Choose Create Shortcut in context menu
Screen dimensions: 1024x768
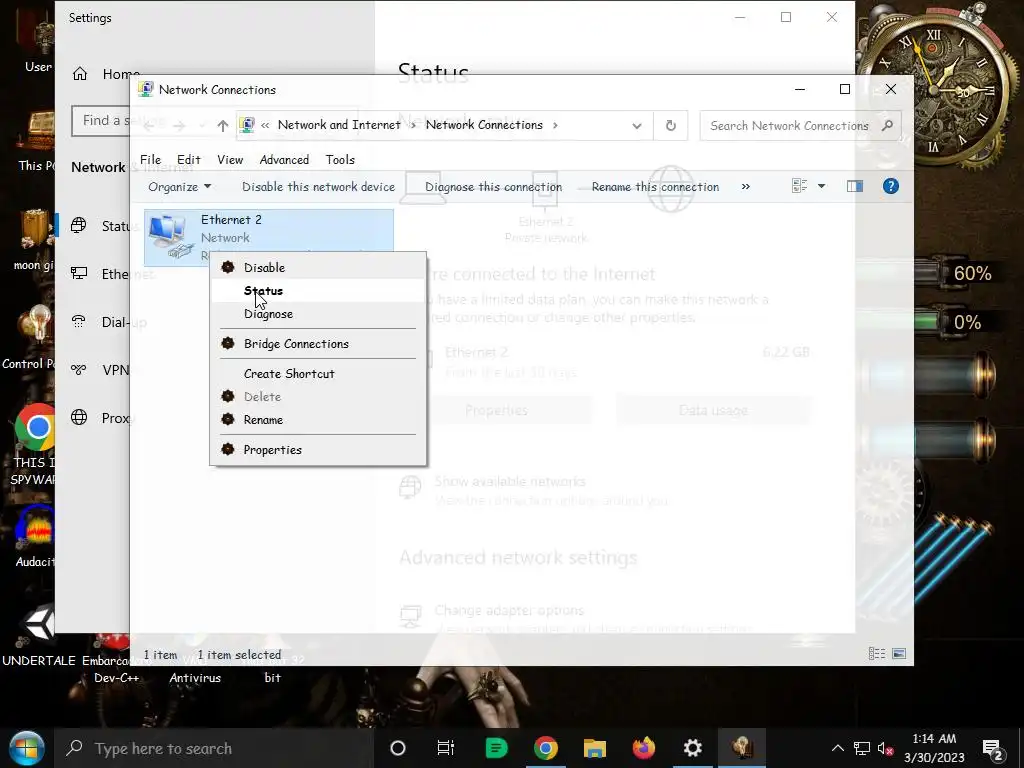coord(318,374)
